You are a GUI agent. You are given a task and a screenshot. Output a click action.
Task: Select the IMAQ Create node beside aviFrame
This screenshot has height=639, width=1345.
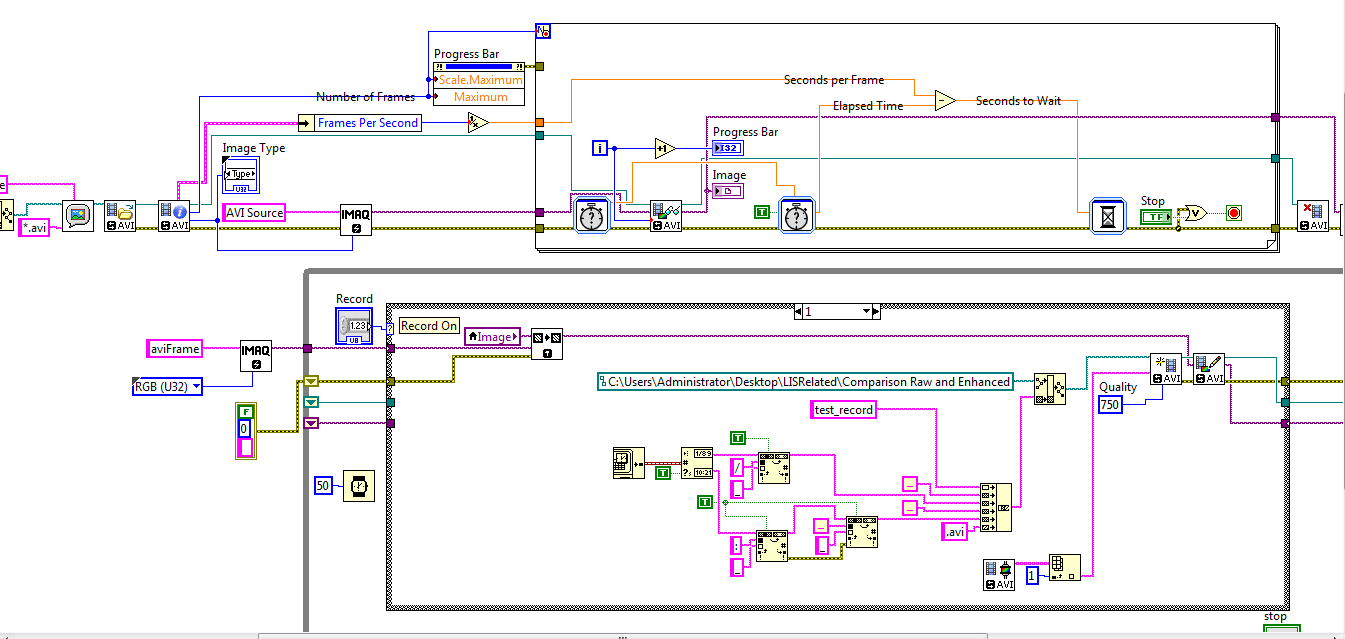click(256, 356)
